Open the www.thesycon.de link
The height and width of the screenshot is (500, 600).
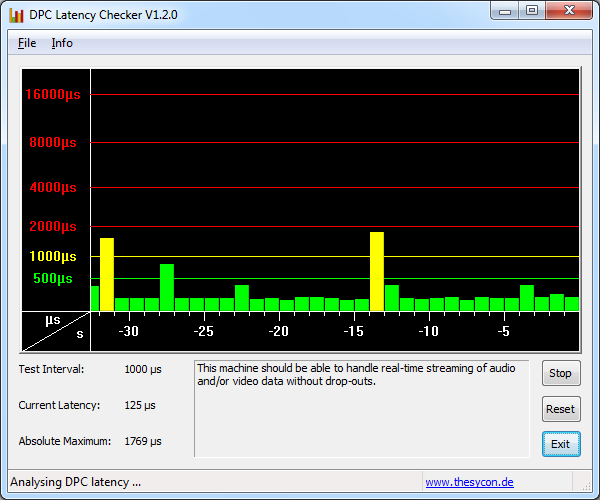pyautogui.click(x=470, y=482)
